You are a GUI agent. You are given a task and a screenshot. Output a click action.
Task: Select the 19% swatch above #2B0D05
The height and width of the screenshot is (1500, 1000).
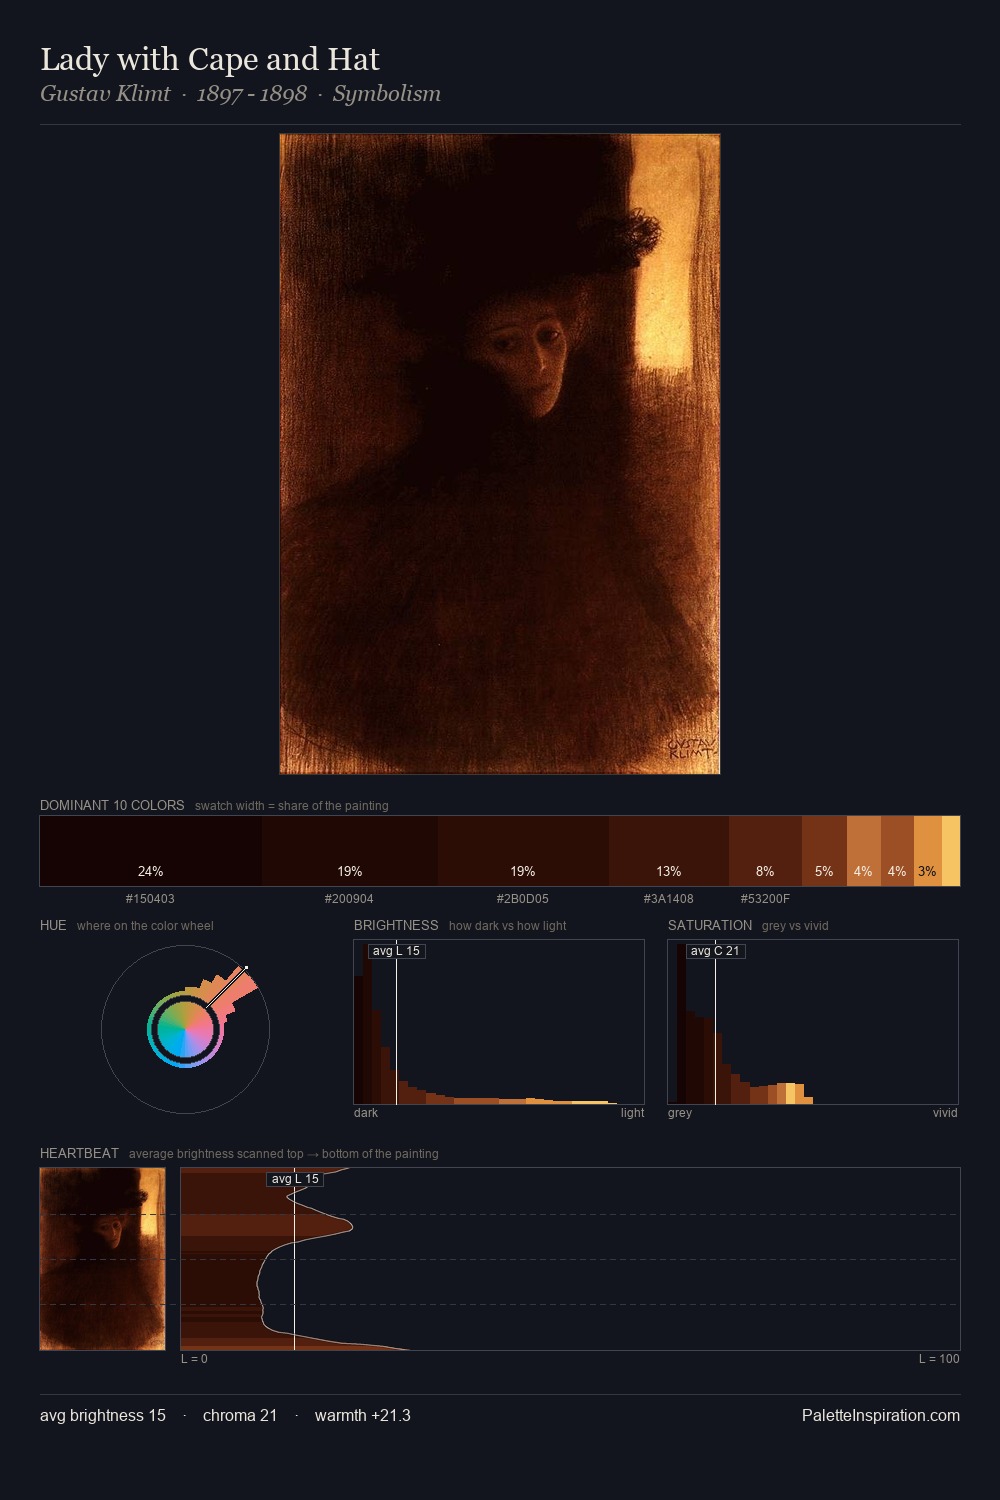pos(523,851)
